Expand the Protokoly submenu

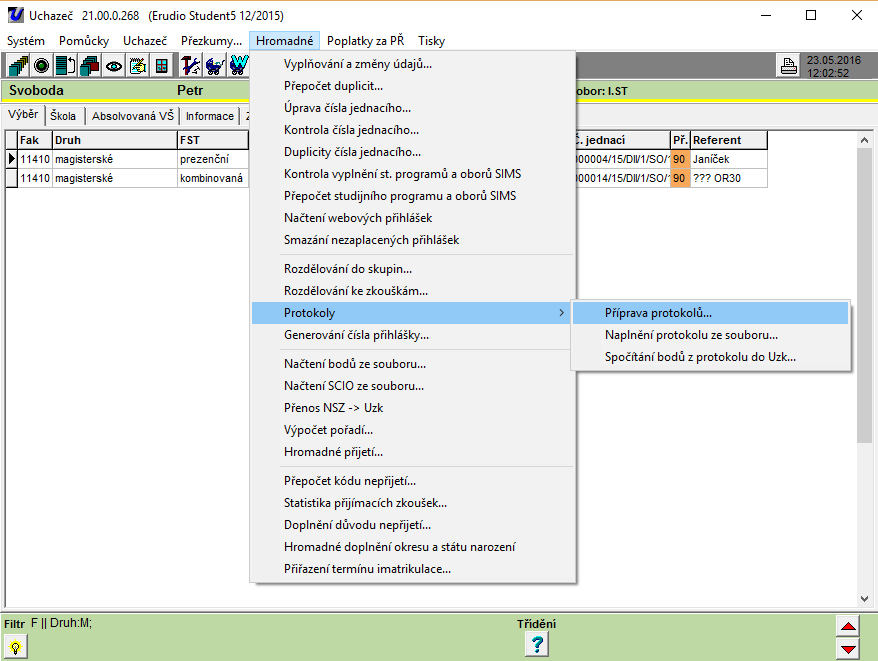[x=412, y=313]
